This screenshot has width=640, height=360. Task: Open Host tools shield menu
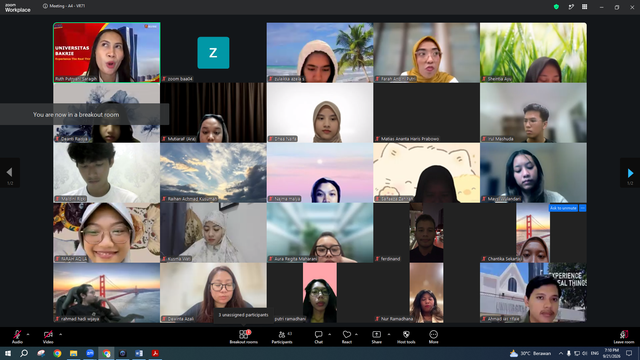pyautogui.click(x=406, y=337)
